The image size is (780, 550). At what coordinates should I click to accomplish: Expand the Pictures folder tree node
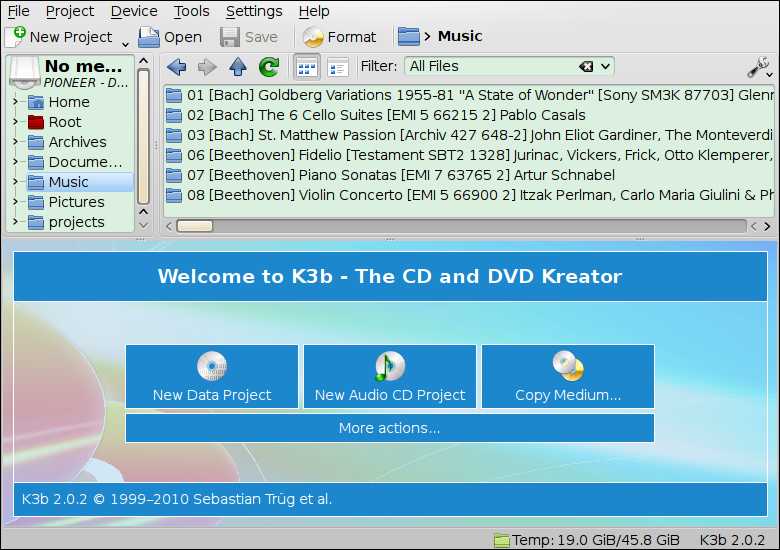[x=15, y=202]
